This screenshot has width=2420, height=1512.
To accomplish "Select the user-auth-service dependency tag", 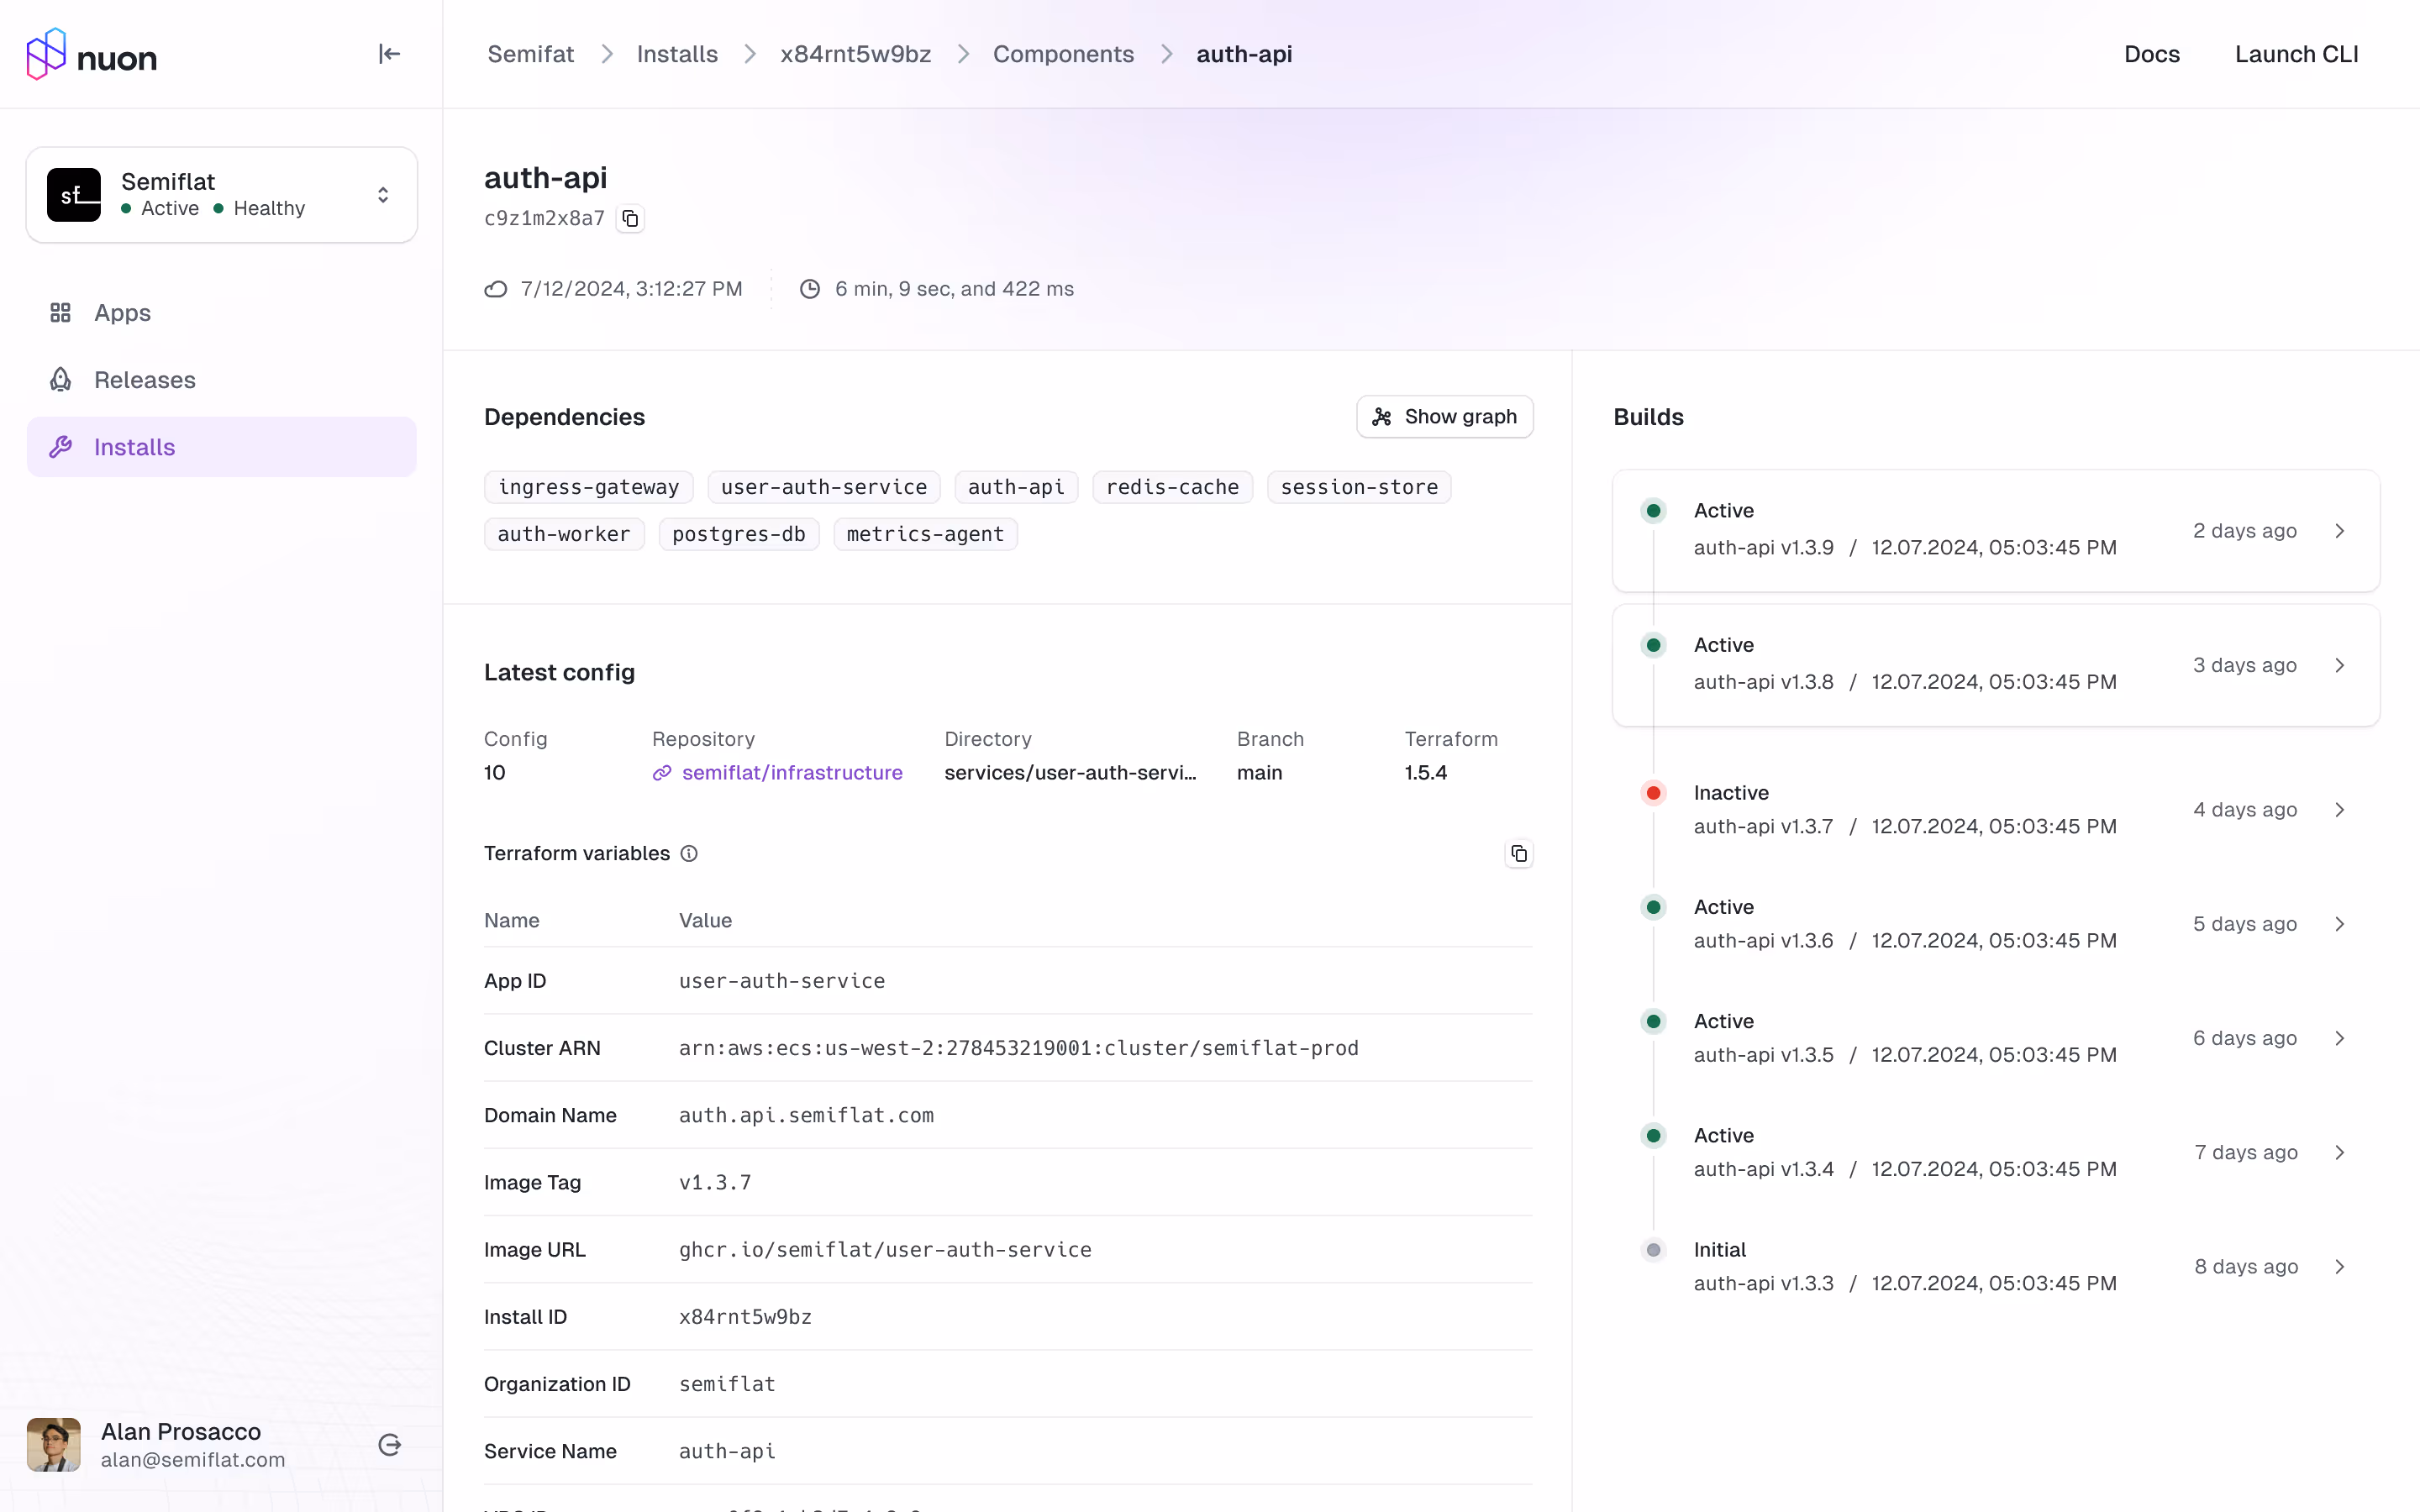I will point(824,487).
